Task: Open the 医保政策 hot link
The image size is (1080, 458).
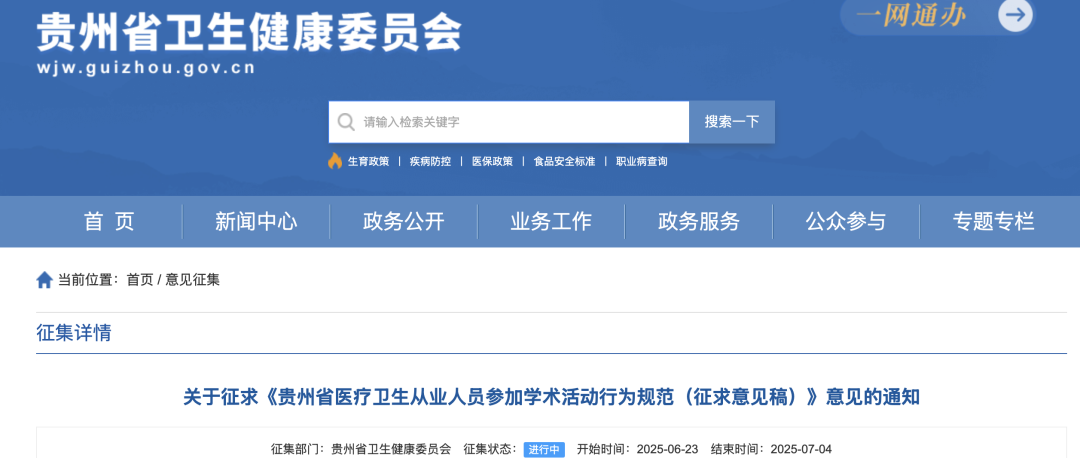Action: pyautogui.click(x=492, y=161)
